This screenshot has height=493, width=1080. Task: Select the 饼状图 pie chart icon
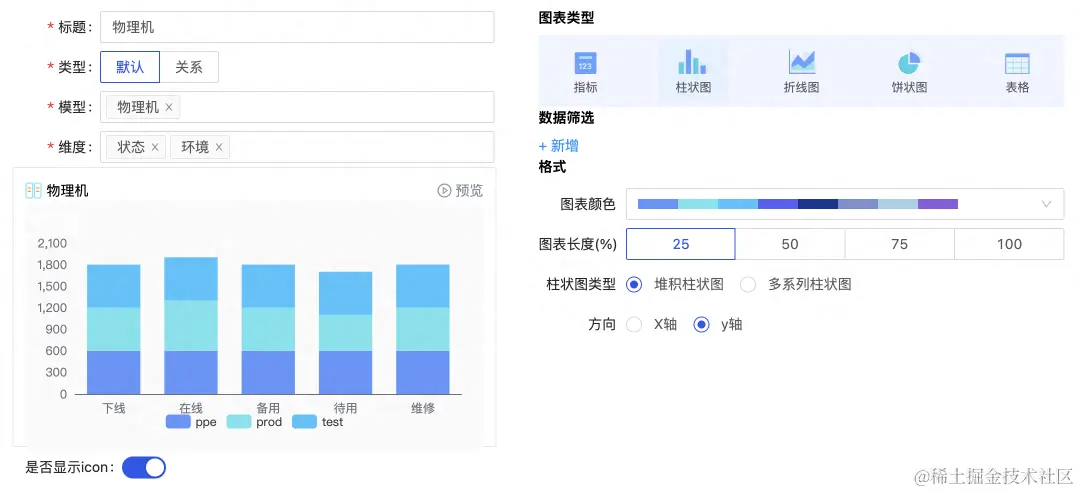tap(909, 63)
